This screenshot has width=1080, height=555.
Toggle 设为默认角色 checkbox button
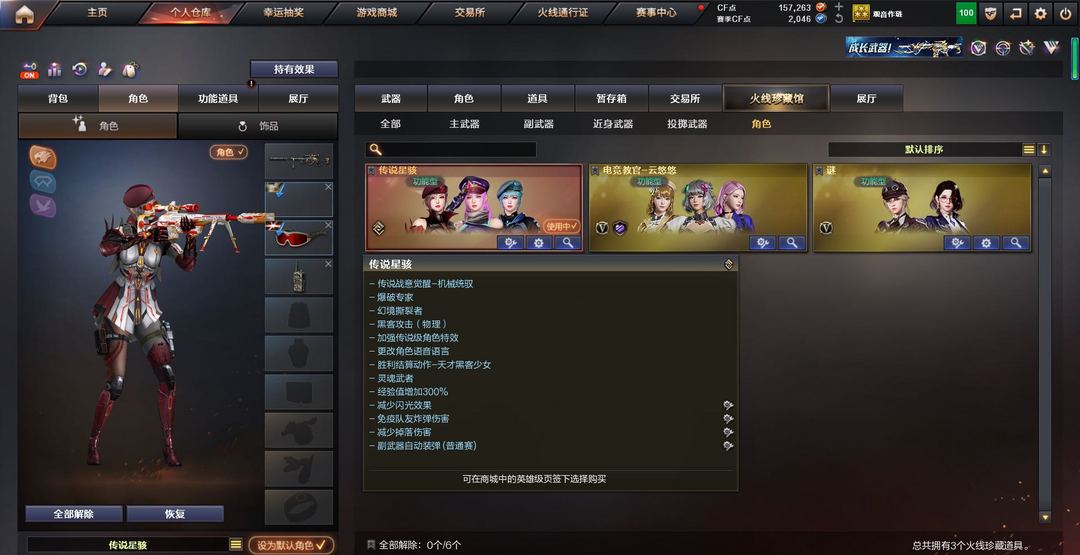pyautogui.click(x=291, y=545)
